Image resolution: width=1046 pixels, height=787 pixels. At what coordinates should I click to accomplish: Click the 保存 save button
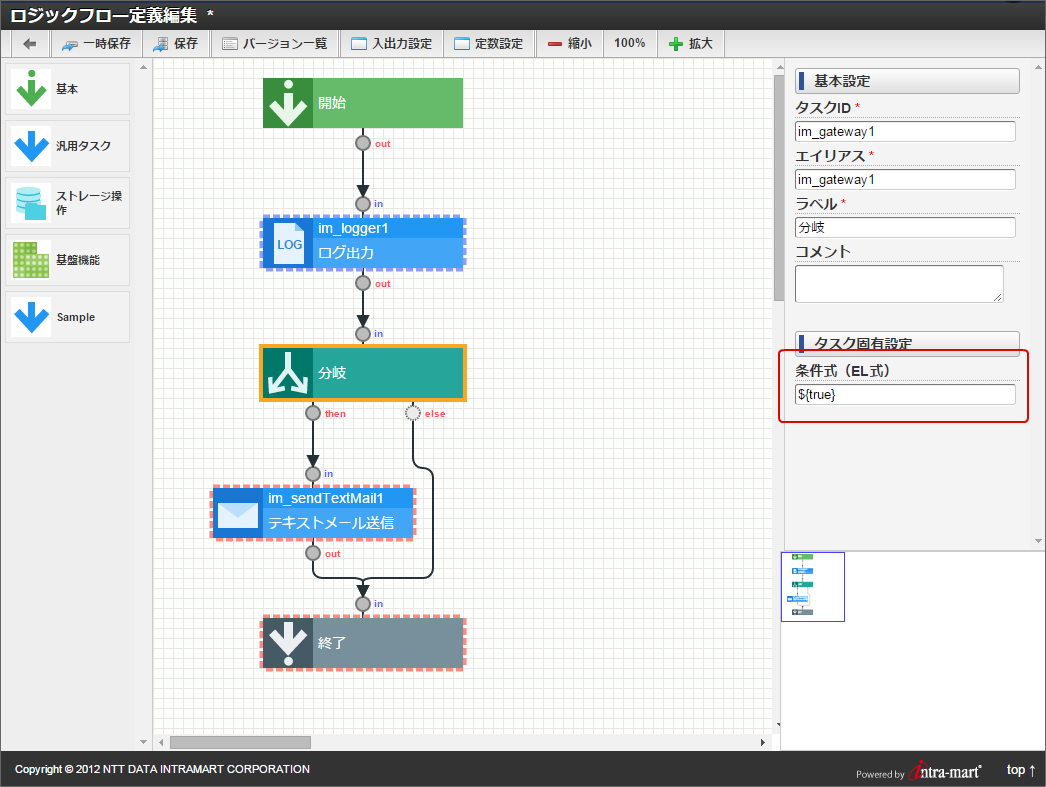(175, 43)
